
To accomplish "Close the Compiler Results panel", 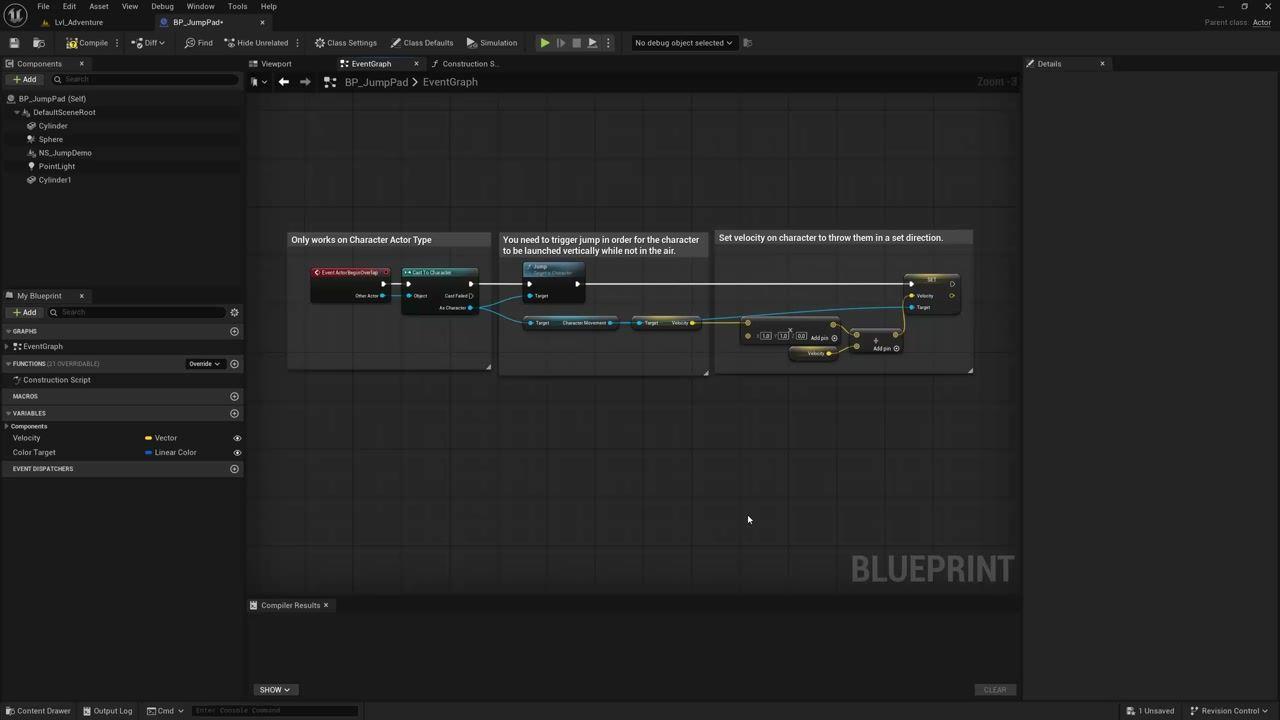I will (325, 605).
